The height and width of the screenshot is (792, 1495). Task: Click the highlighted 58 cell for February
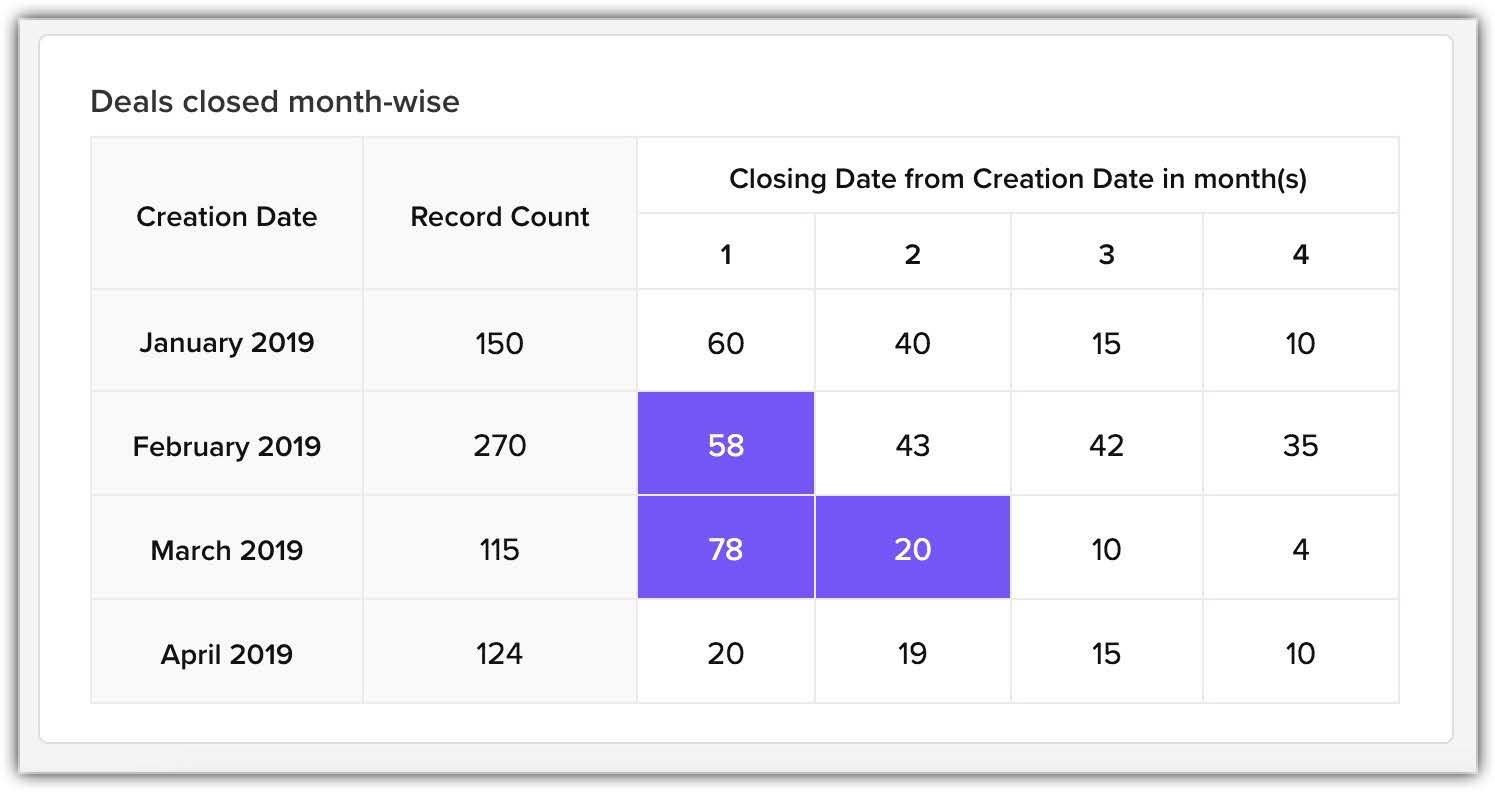click(x=726, y=444)
